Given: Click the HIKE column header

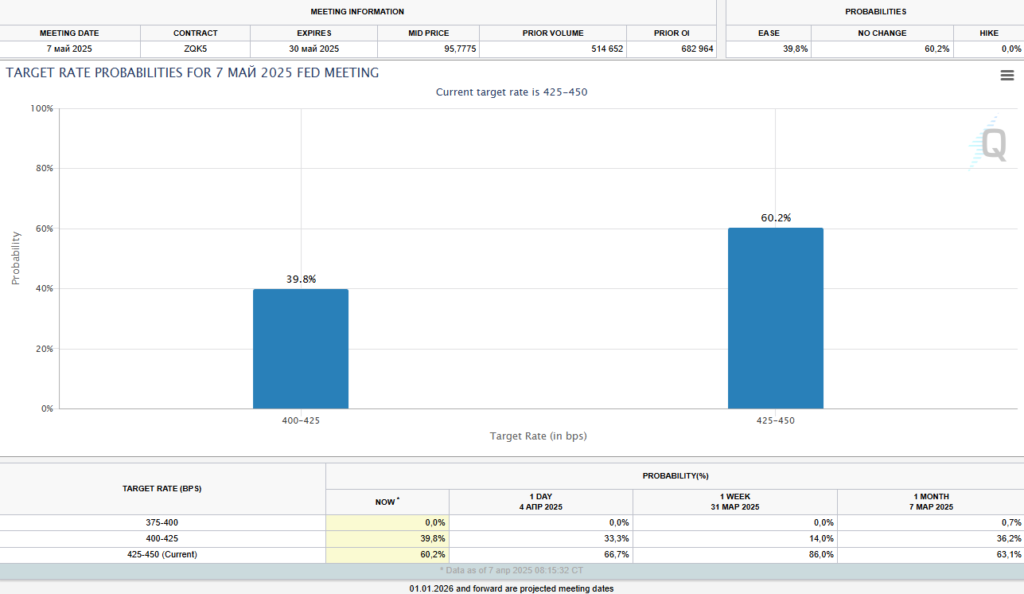Looking at the screenshot, I should pyautogui.click(x=988, y=33).
